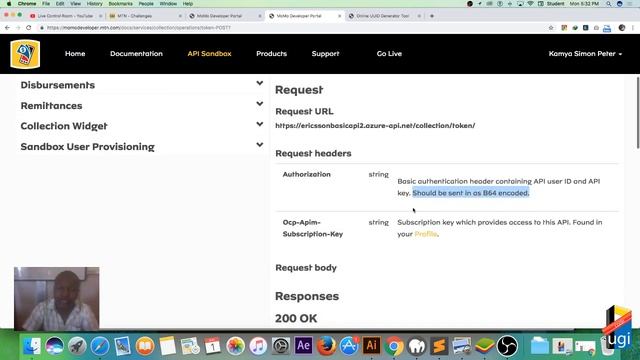The height and width of the screenshot is (360, 640).
Task: Open System Preferences gear in dock
Action: click(x=281, y=346)
